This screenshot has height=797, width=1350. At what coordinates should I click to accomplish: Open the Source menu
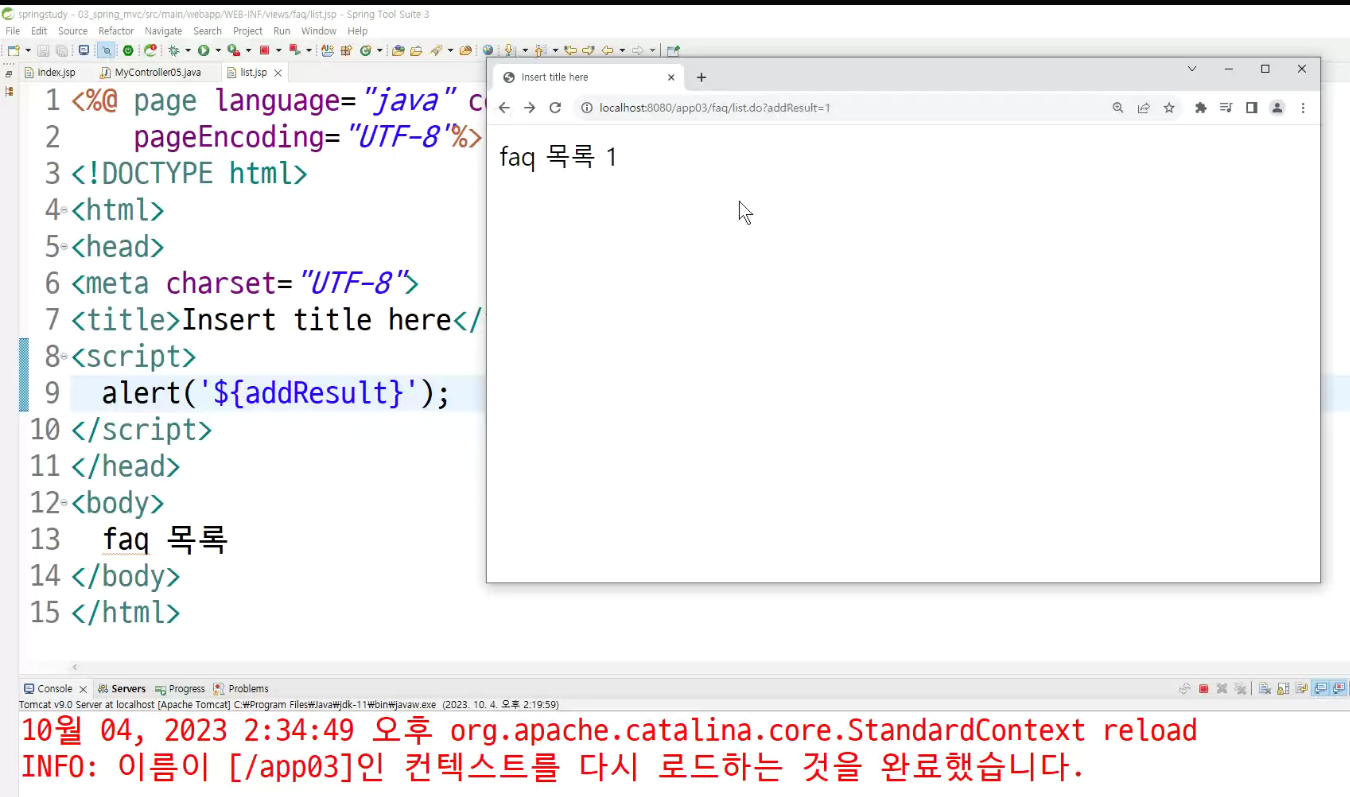pyautogui.click(x=73, y=31)
